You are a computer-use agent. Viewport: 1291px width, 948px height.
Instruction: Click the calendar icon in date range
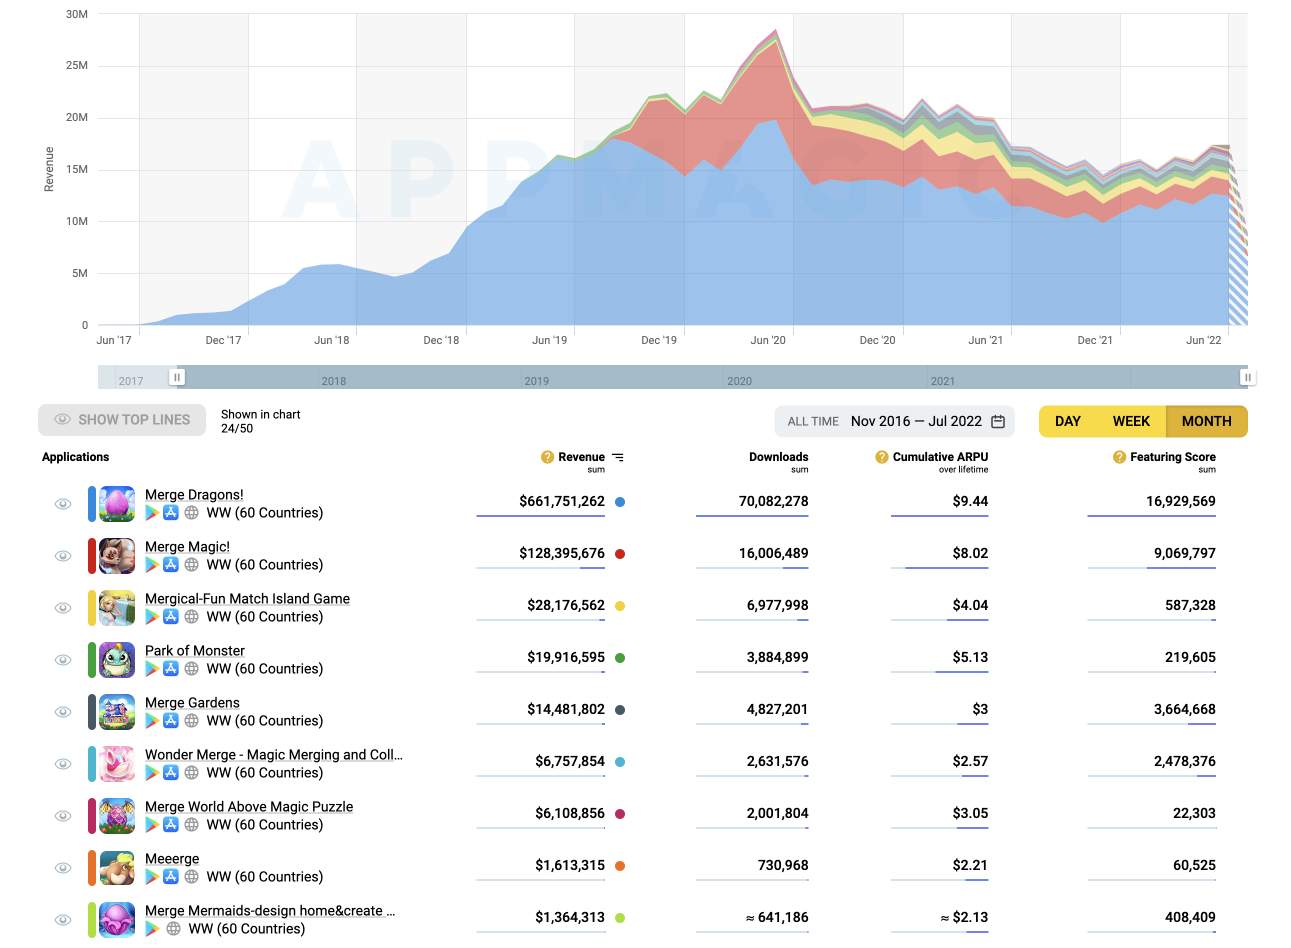(x=997, y=422)
